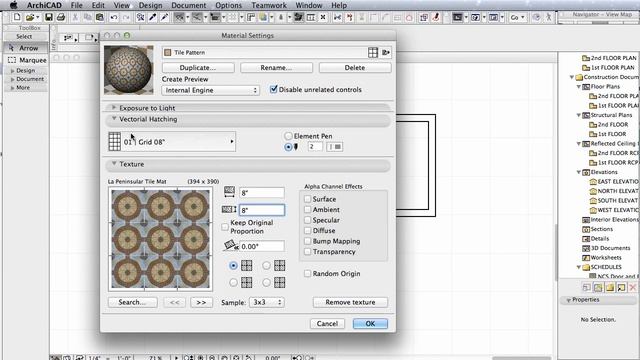Select the Element Pen radio button
Image resolution: width=640 pixels, height=360 pixels.
[288, 136]
